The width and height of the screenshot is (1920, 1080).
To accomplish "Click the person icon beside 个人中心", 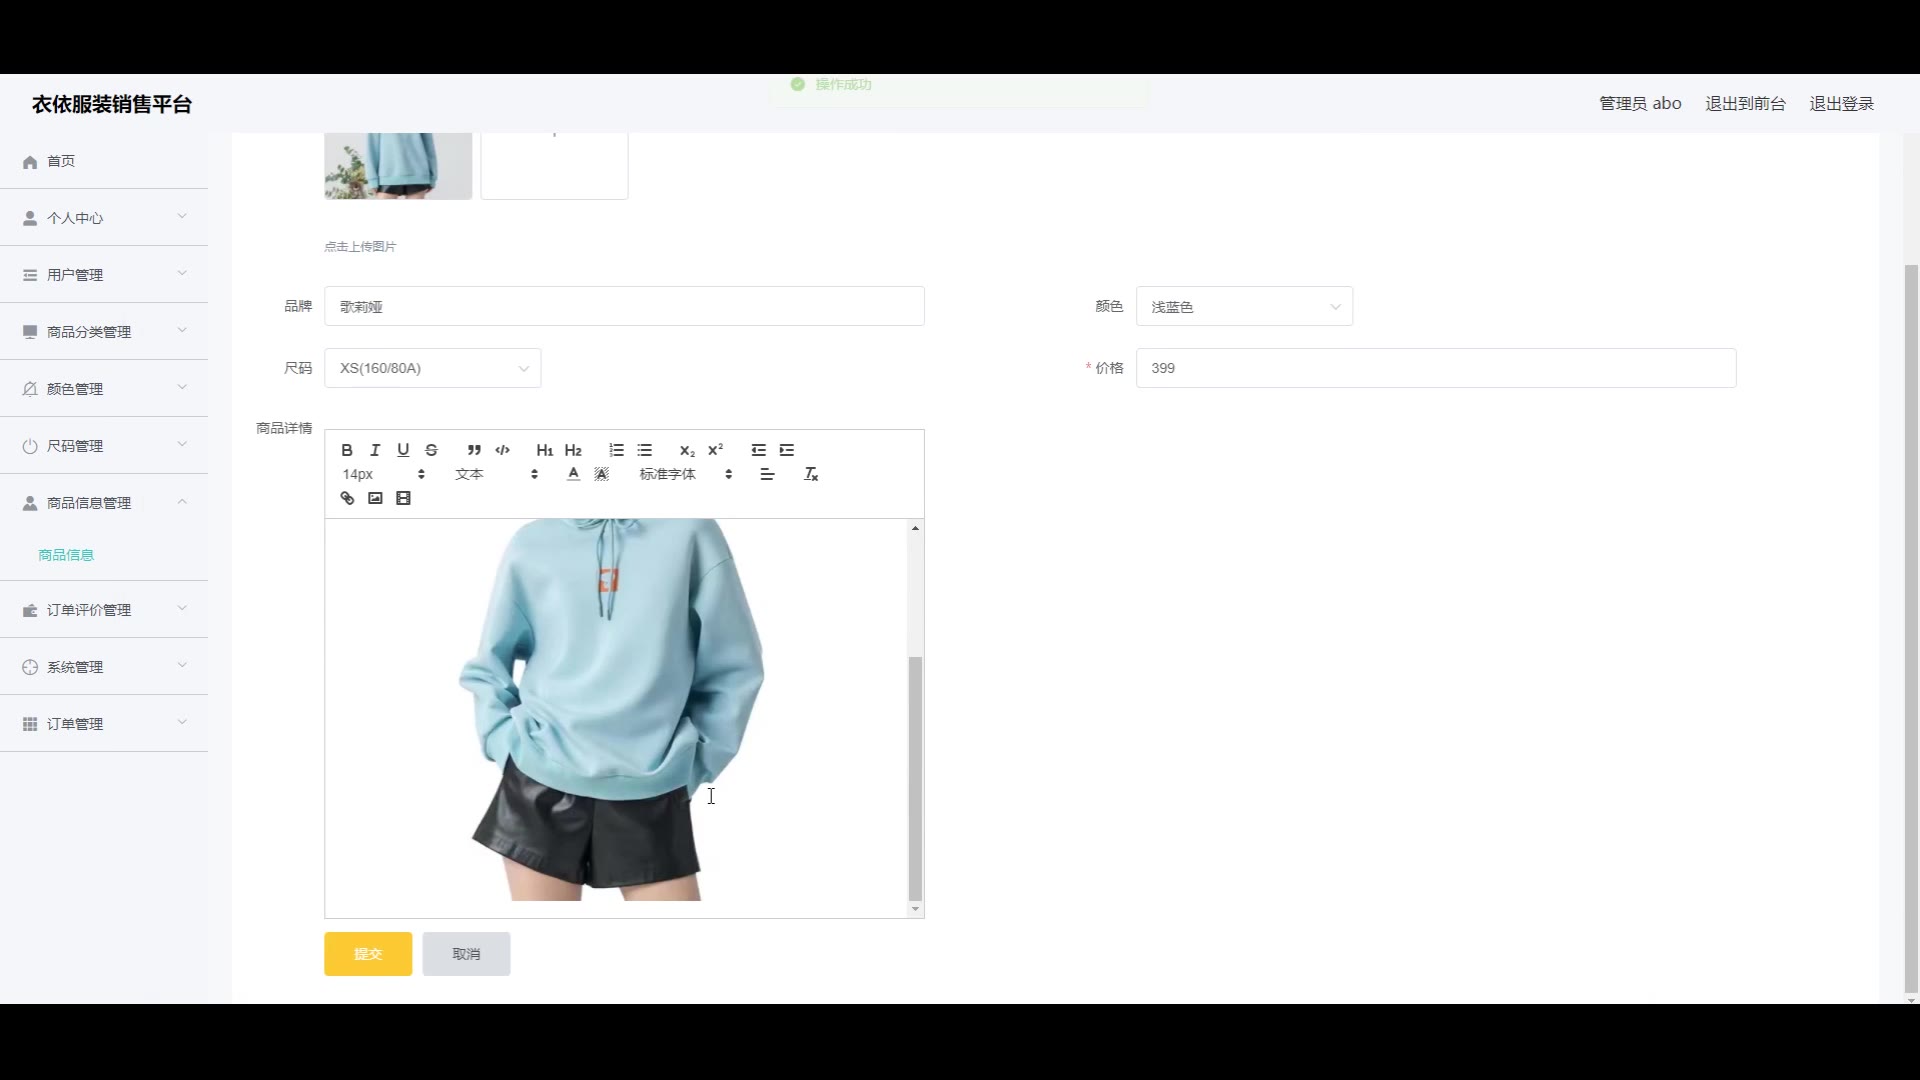I will click(30, 218).
